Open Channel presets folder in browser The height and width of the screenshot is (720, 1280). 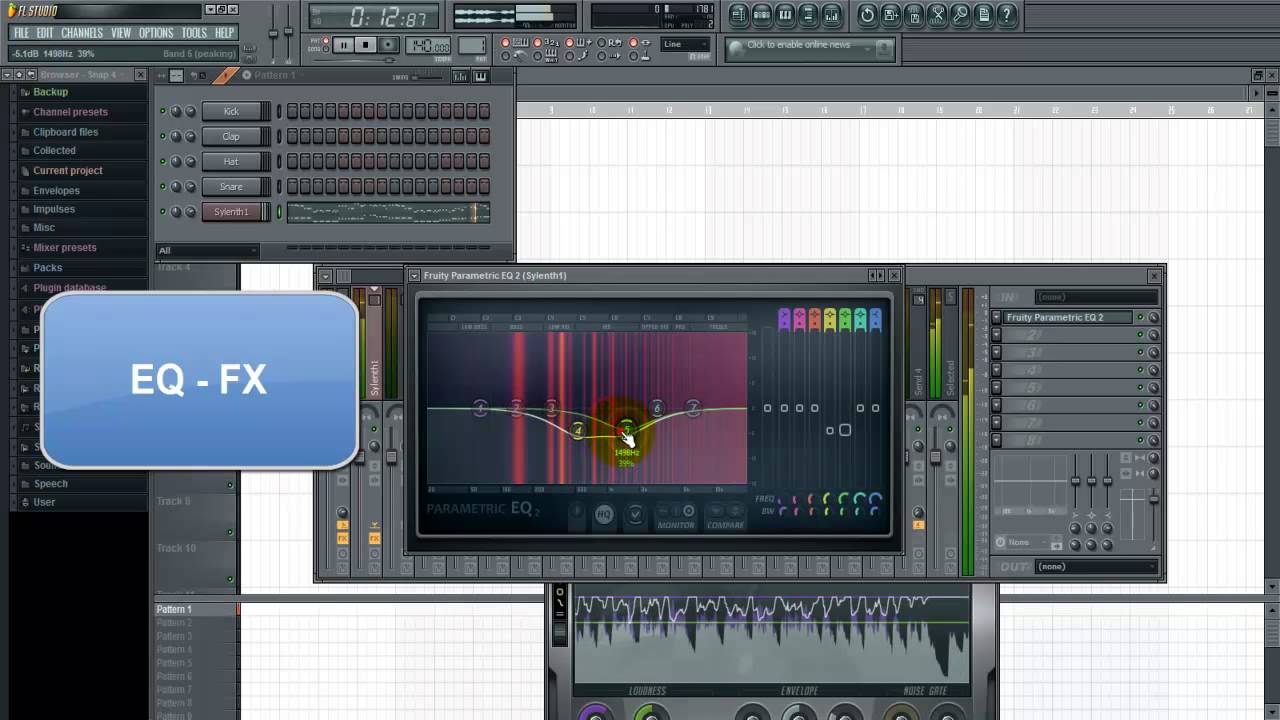point(70,112)
